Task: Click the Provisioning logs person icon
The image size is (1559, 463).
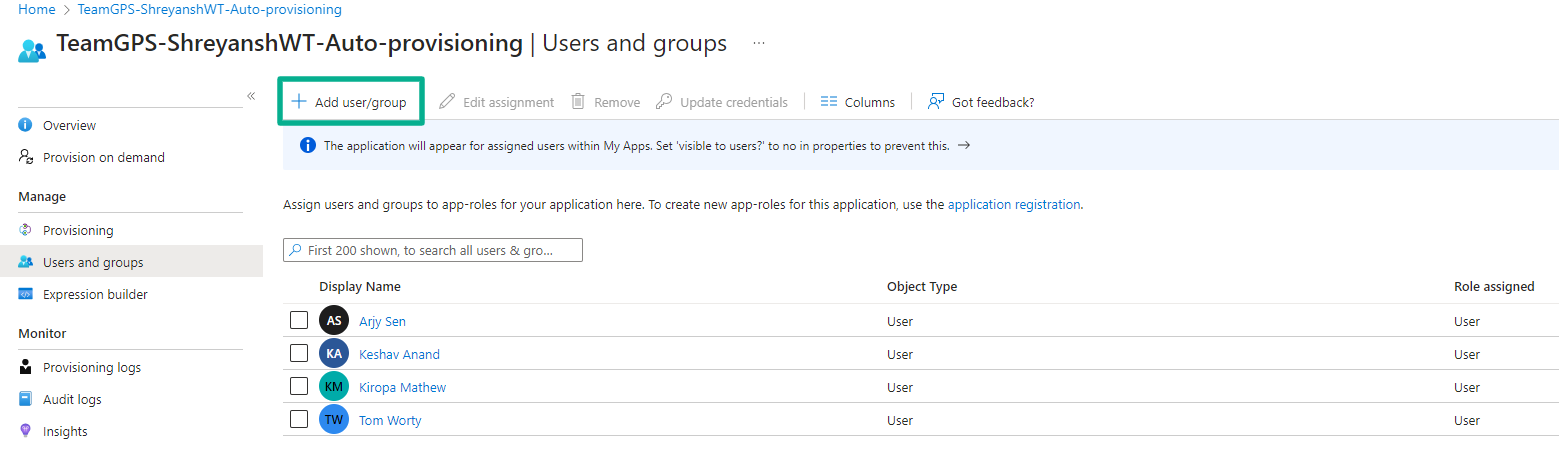Action: coord(26,367)
